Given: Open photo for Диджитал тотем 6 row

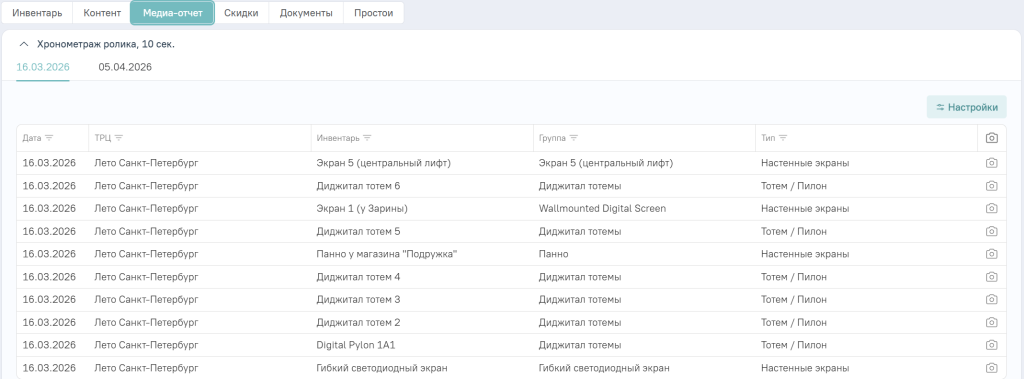Looking at the screenshot, I should pyautogui.click(x=991, y=186).
